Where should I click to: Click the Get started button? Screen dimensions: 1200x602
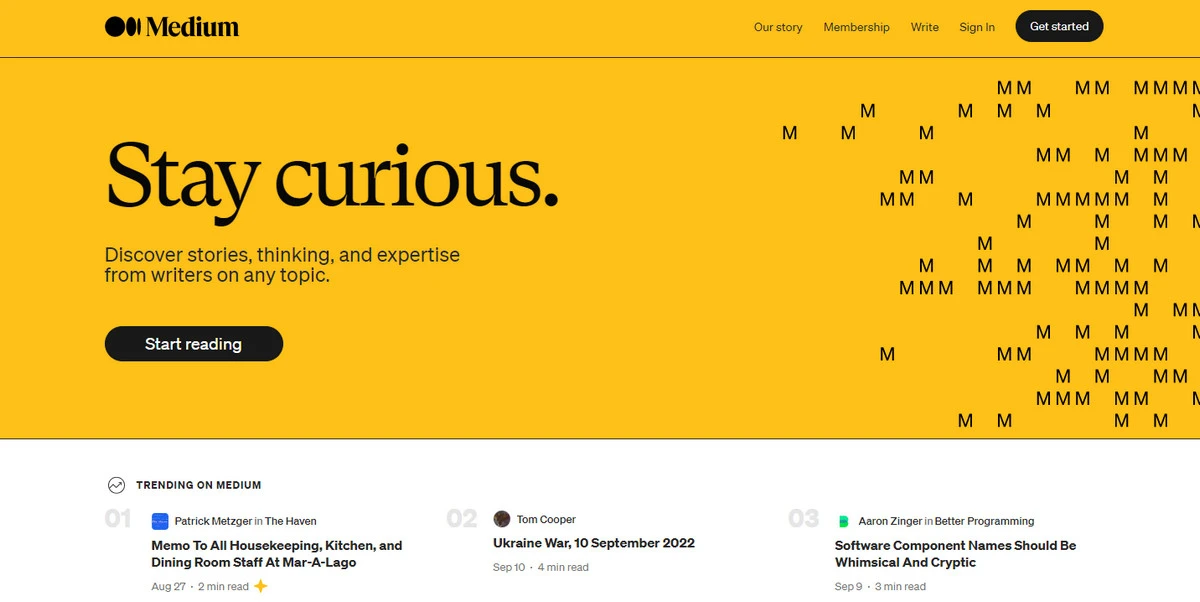1059,26
